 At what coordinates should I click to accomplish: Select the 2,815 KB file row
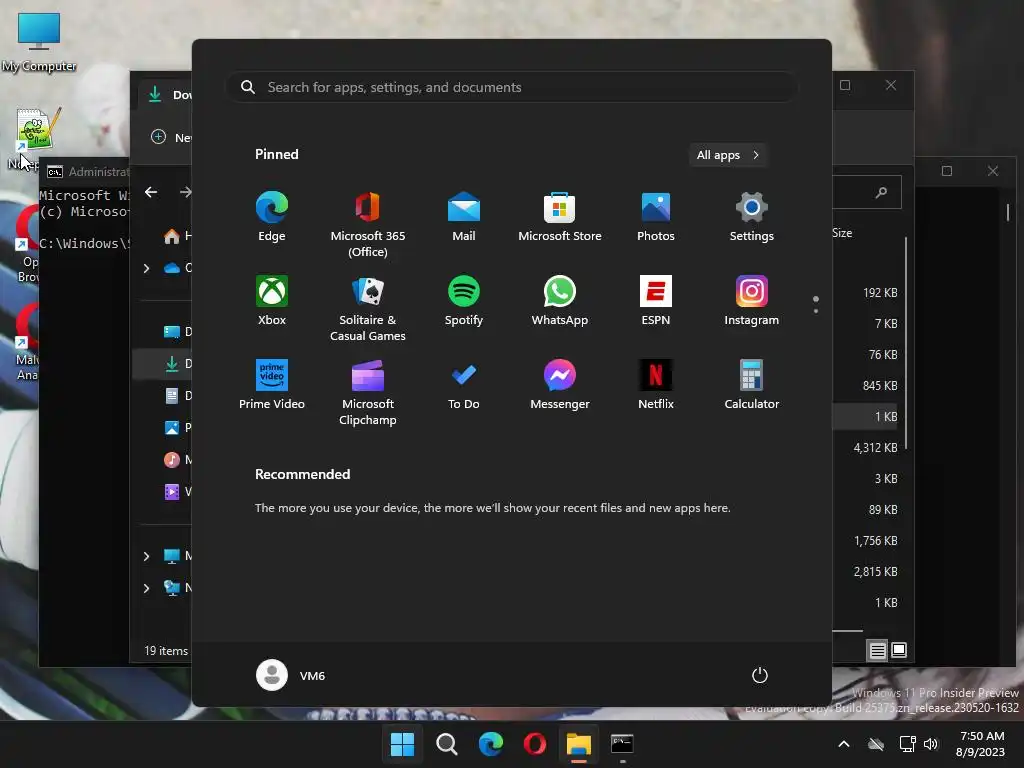[866, 571]
